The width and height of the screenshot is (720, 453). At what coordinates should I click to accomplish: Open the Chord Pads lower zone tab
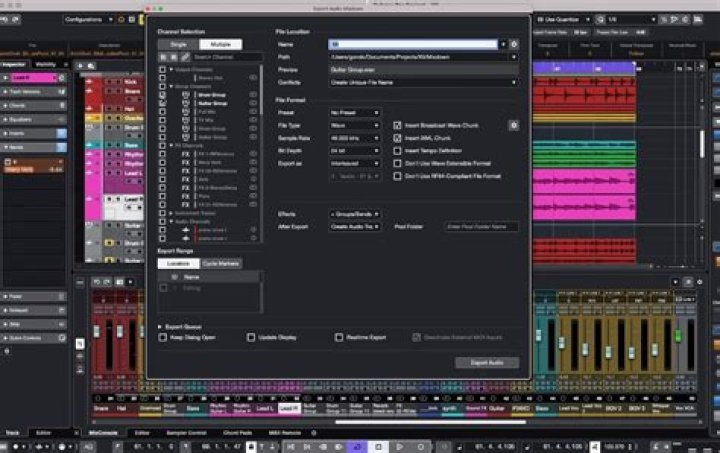coord(237,433)
